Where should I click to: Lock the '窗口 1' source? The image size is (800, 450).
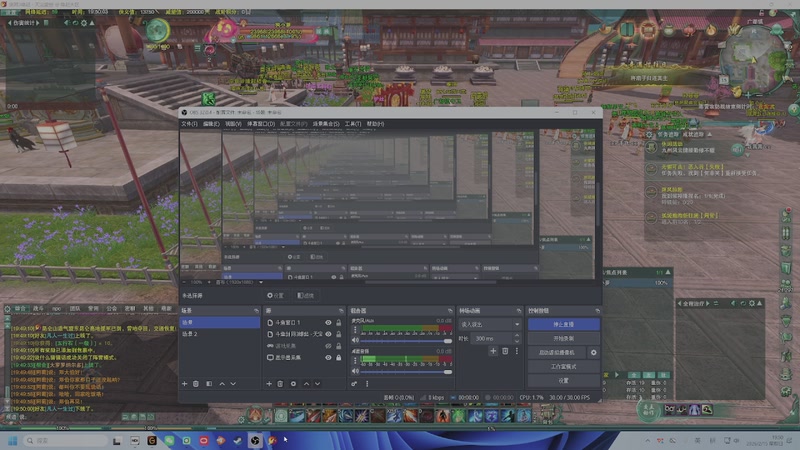click(338, 322)
